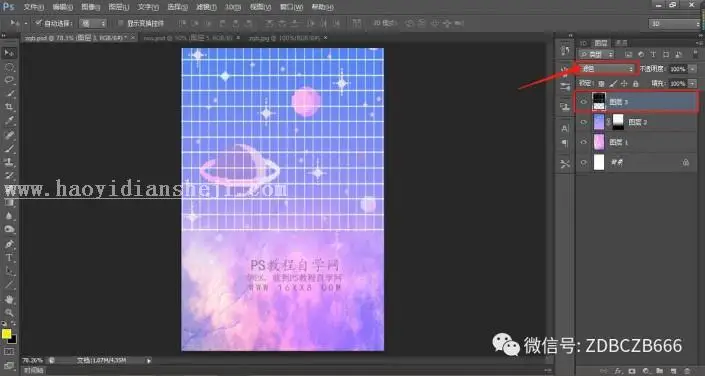
Task: Lock layer position icon
Action: click(x=625, y=84)
